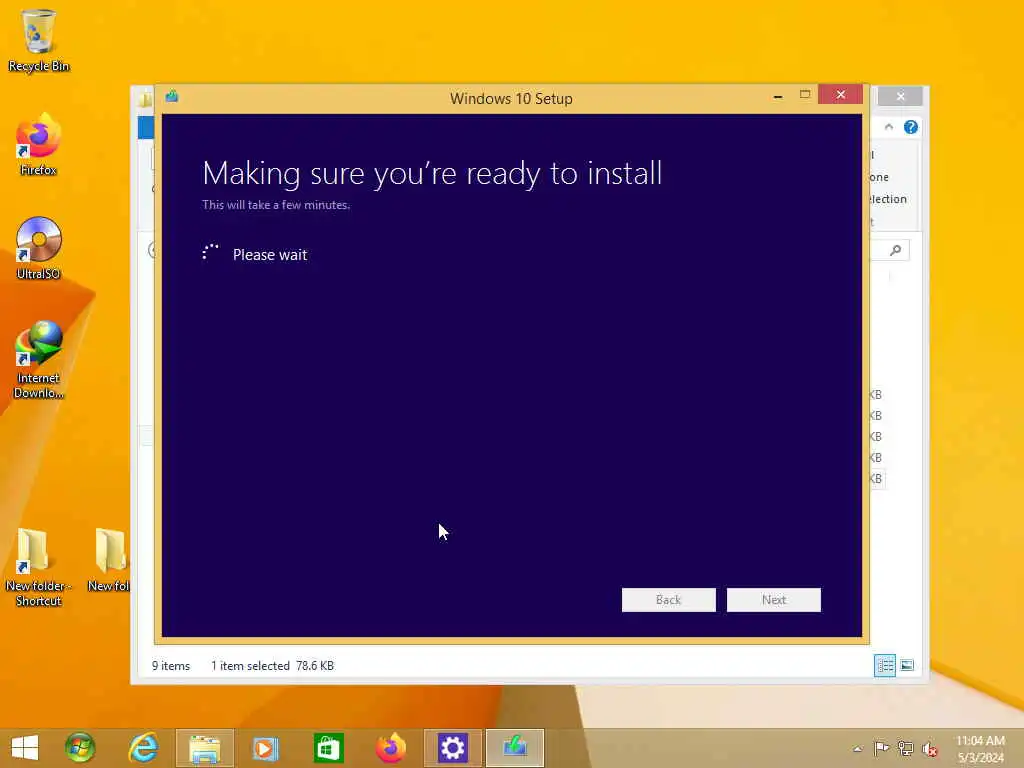Click 'This will take a few minutes.' text
Screen dimensions: 1024x768
tap(276, 205)
